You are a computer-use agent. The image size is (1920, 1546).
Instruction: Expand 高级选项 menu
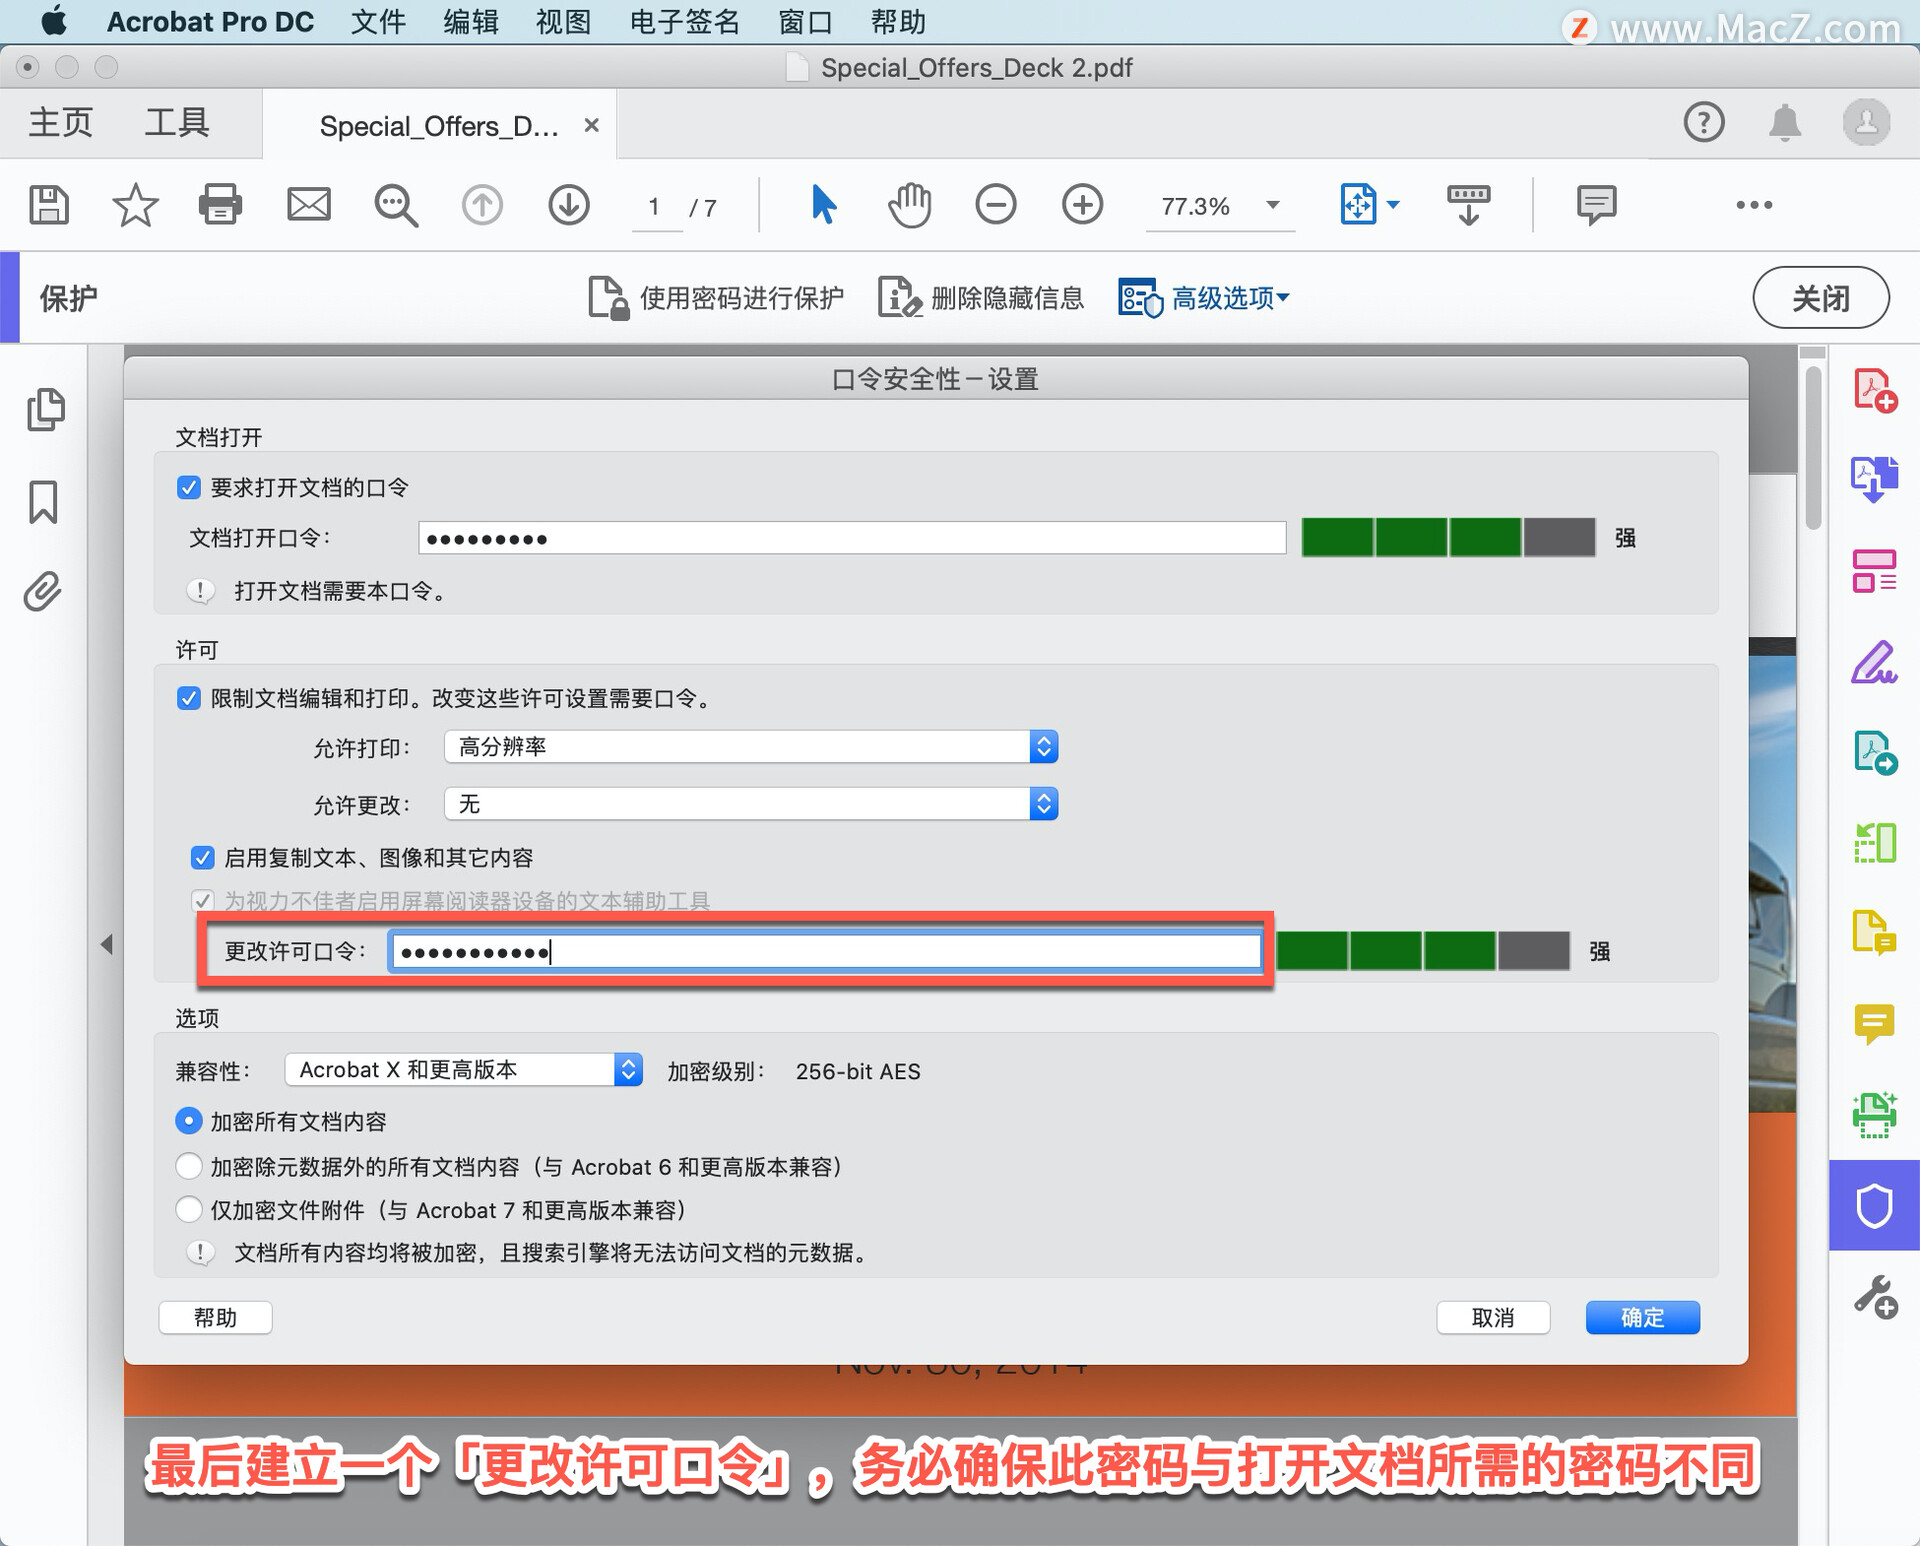coord(1204,298)
